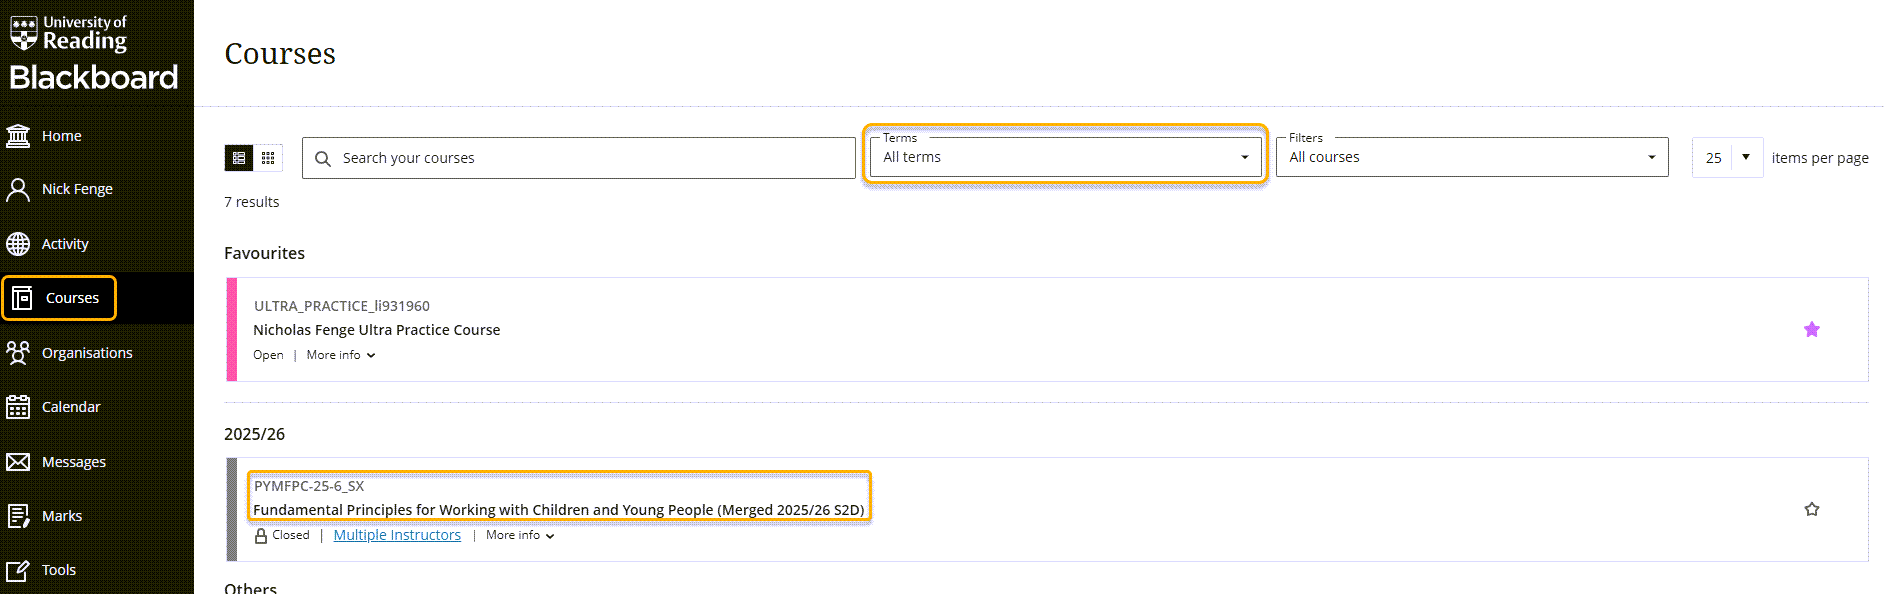The image size is (1884, 594).
Task: Expand More info for Ultra Practice Course
Action: click(x=340, y=355)
